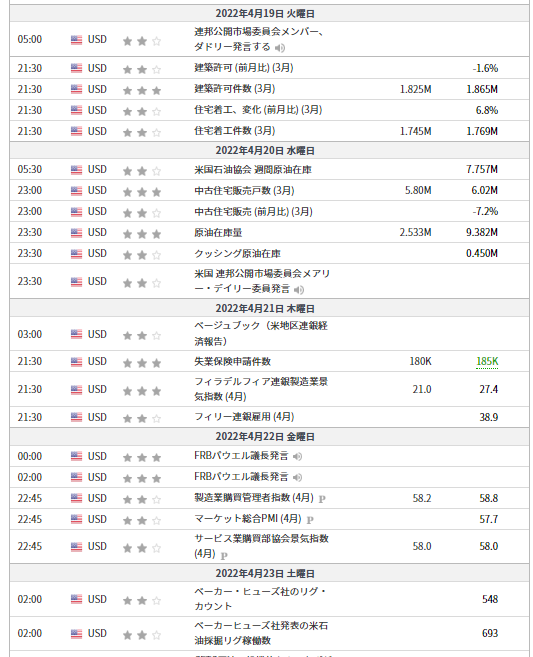Click preliminary P icon beside マーケット総合PMI

tap(310, 520)
